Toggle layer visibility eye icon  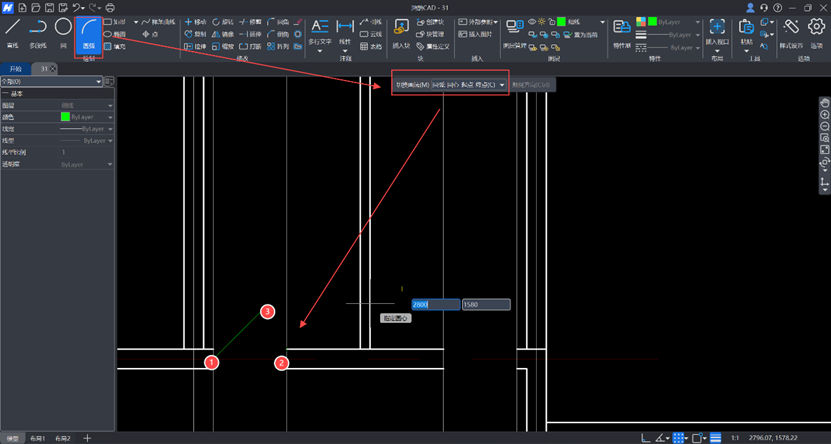(532, 22)
